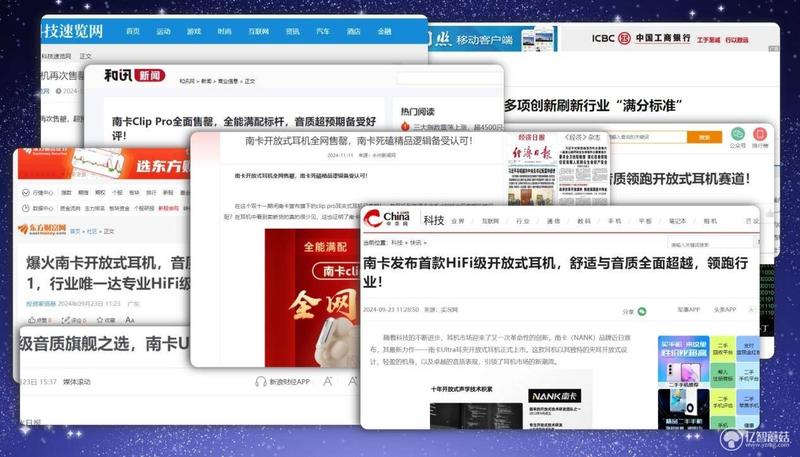Image resolution: width=800 pixels, height=457 pixels.
Task: Click 快讯 in China.com breadcrumb
Action: tap(416, 243)
